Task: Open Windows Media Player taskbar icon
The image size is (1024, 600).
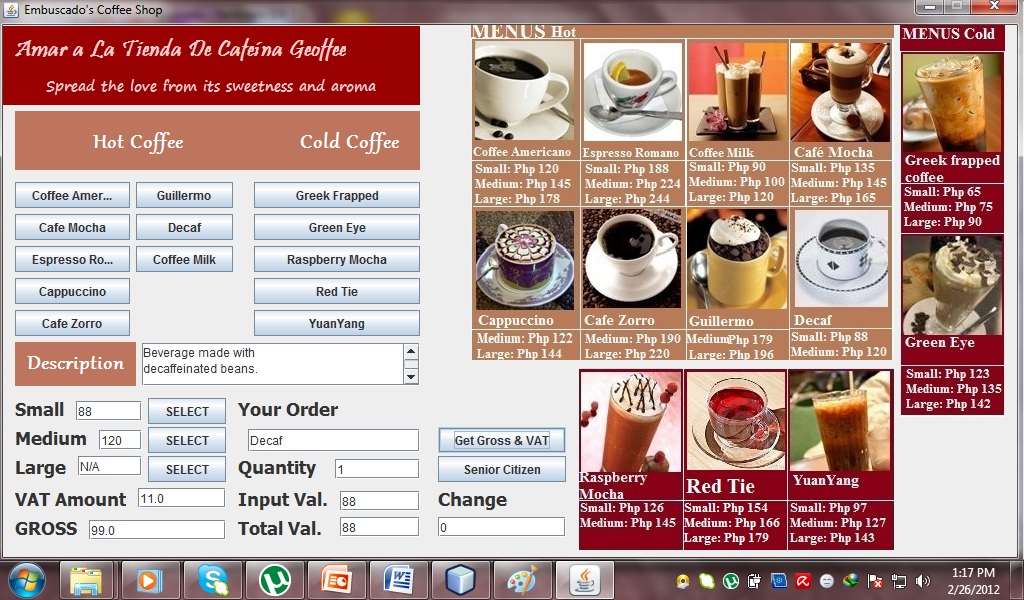Action: tap(150, 580)
